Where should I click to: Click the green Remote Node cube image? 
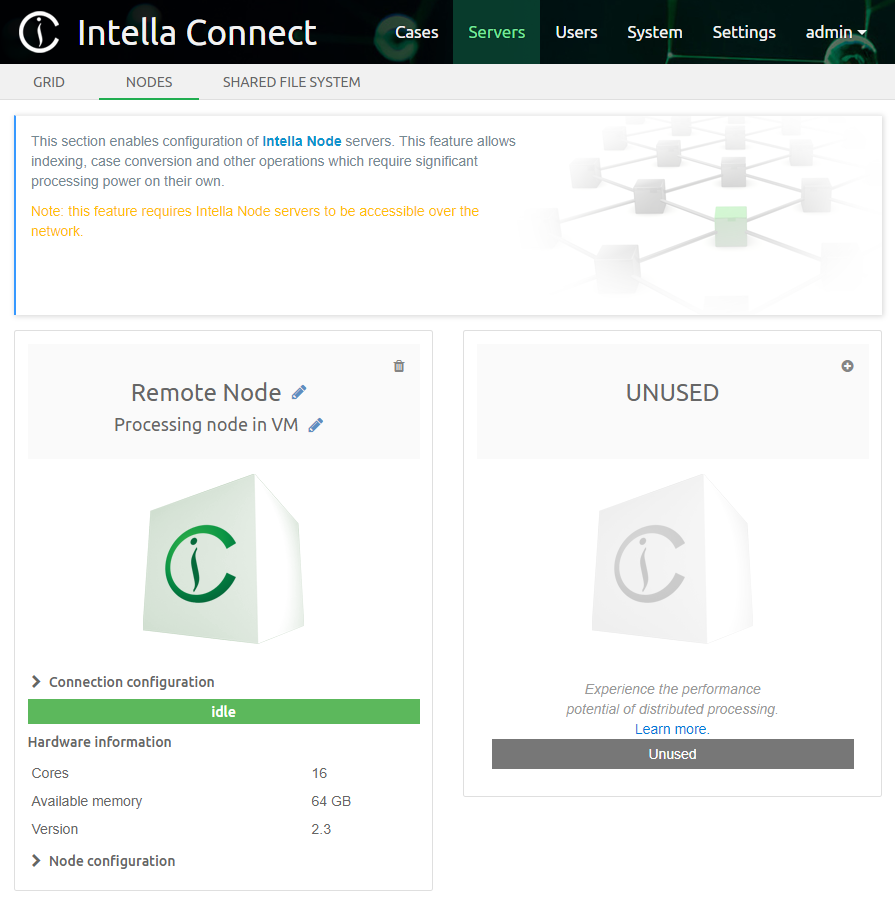tap(224, 558)
